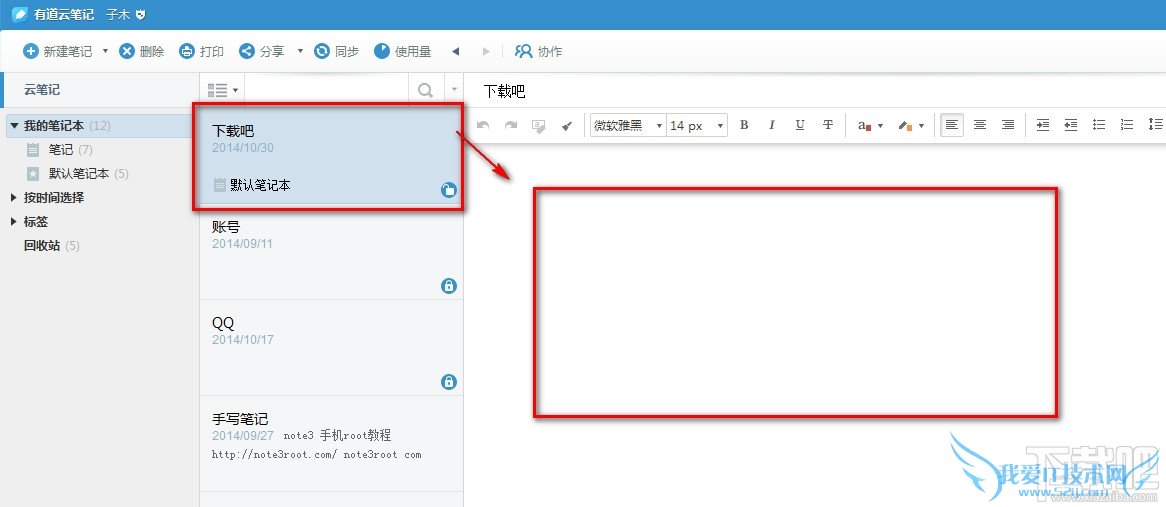Click the 分享 (share) button

(262, 51)
